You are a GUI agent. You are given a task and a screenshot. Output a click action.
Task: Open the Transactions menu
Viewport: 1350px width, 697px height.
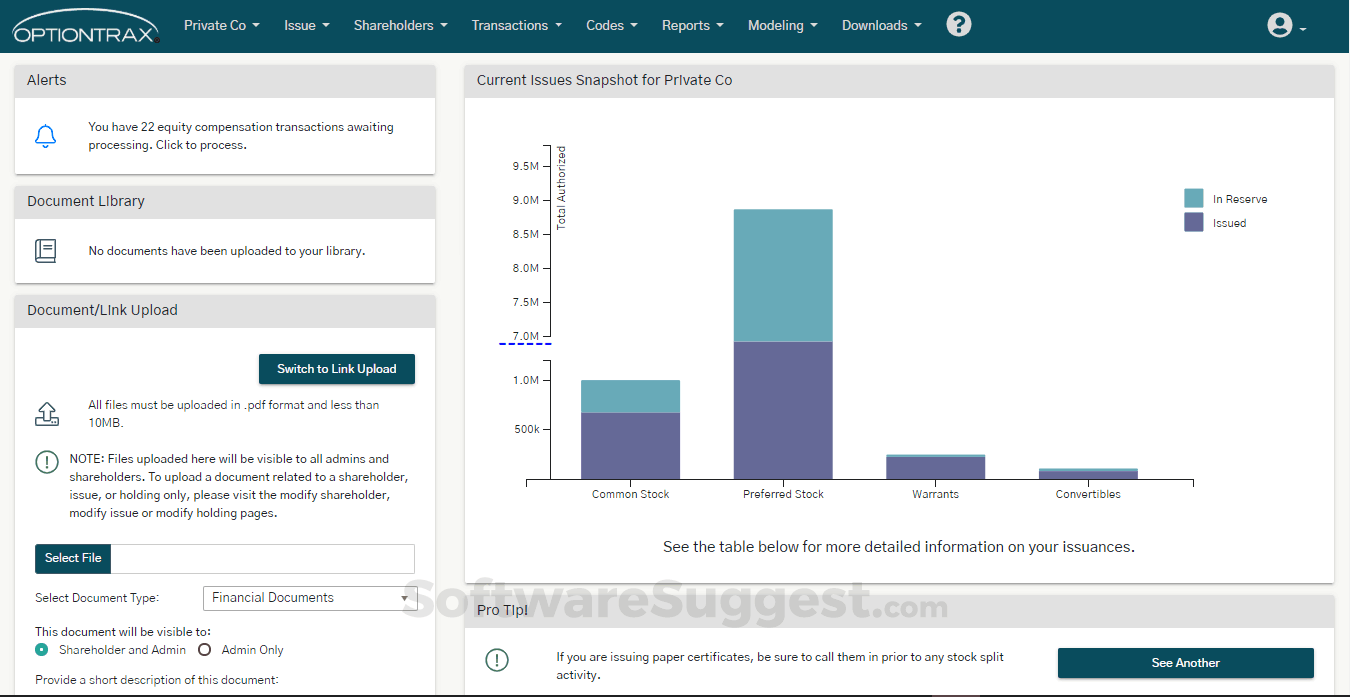516,26
